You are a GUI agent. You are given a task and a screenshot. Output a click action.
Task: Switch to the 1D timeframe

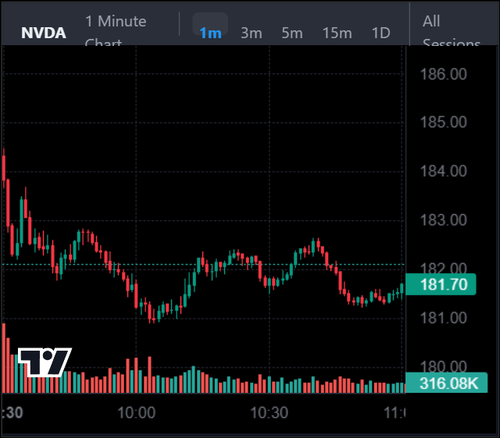point(381,33)
